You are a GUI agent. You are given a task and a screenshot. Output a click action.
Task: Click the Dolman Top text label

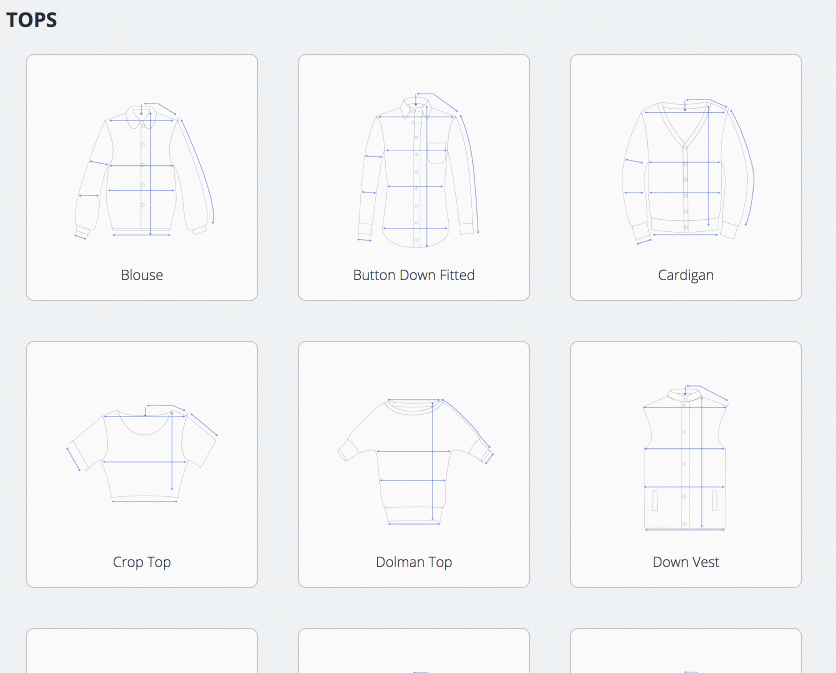click(x=413, y=562)
